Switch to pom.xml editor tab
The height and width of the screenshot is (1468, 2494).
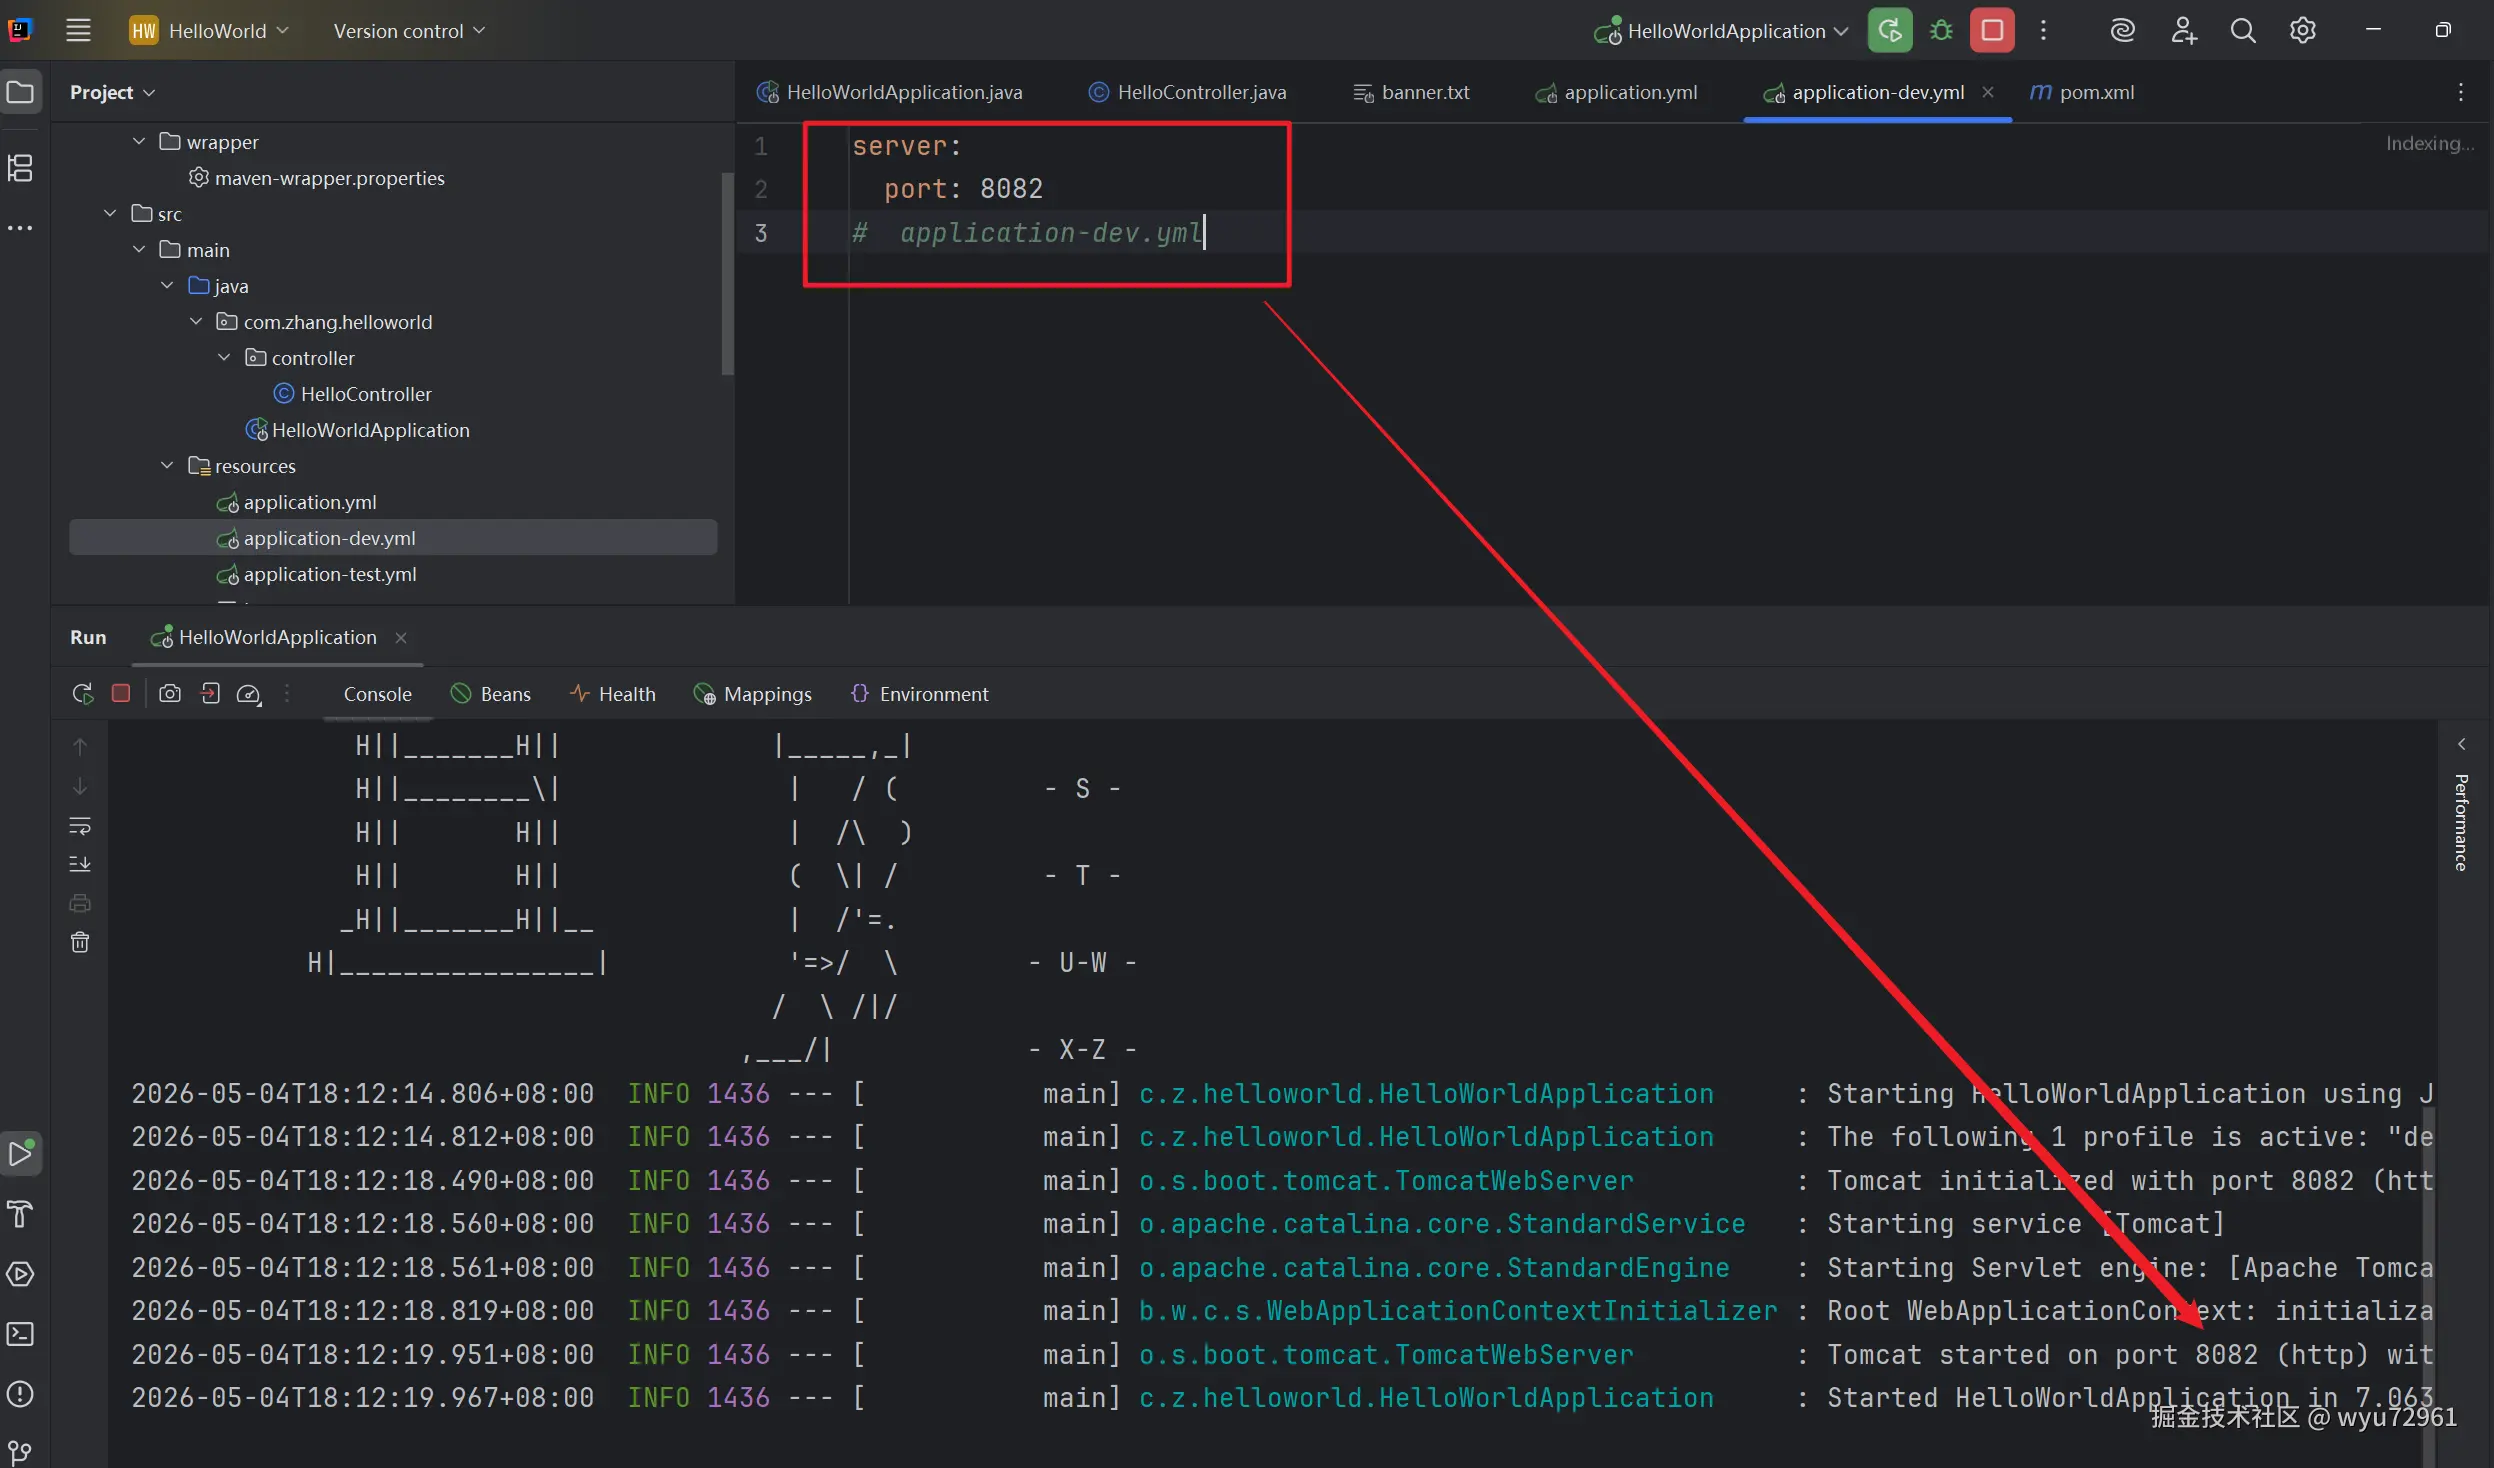tap(2082, 92)
